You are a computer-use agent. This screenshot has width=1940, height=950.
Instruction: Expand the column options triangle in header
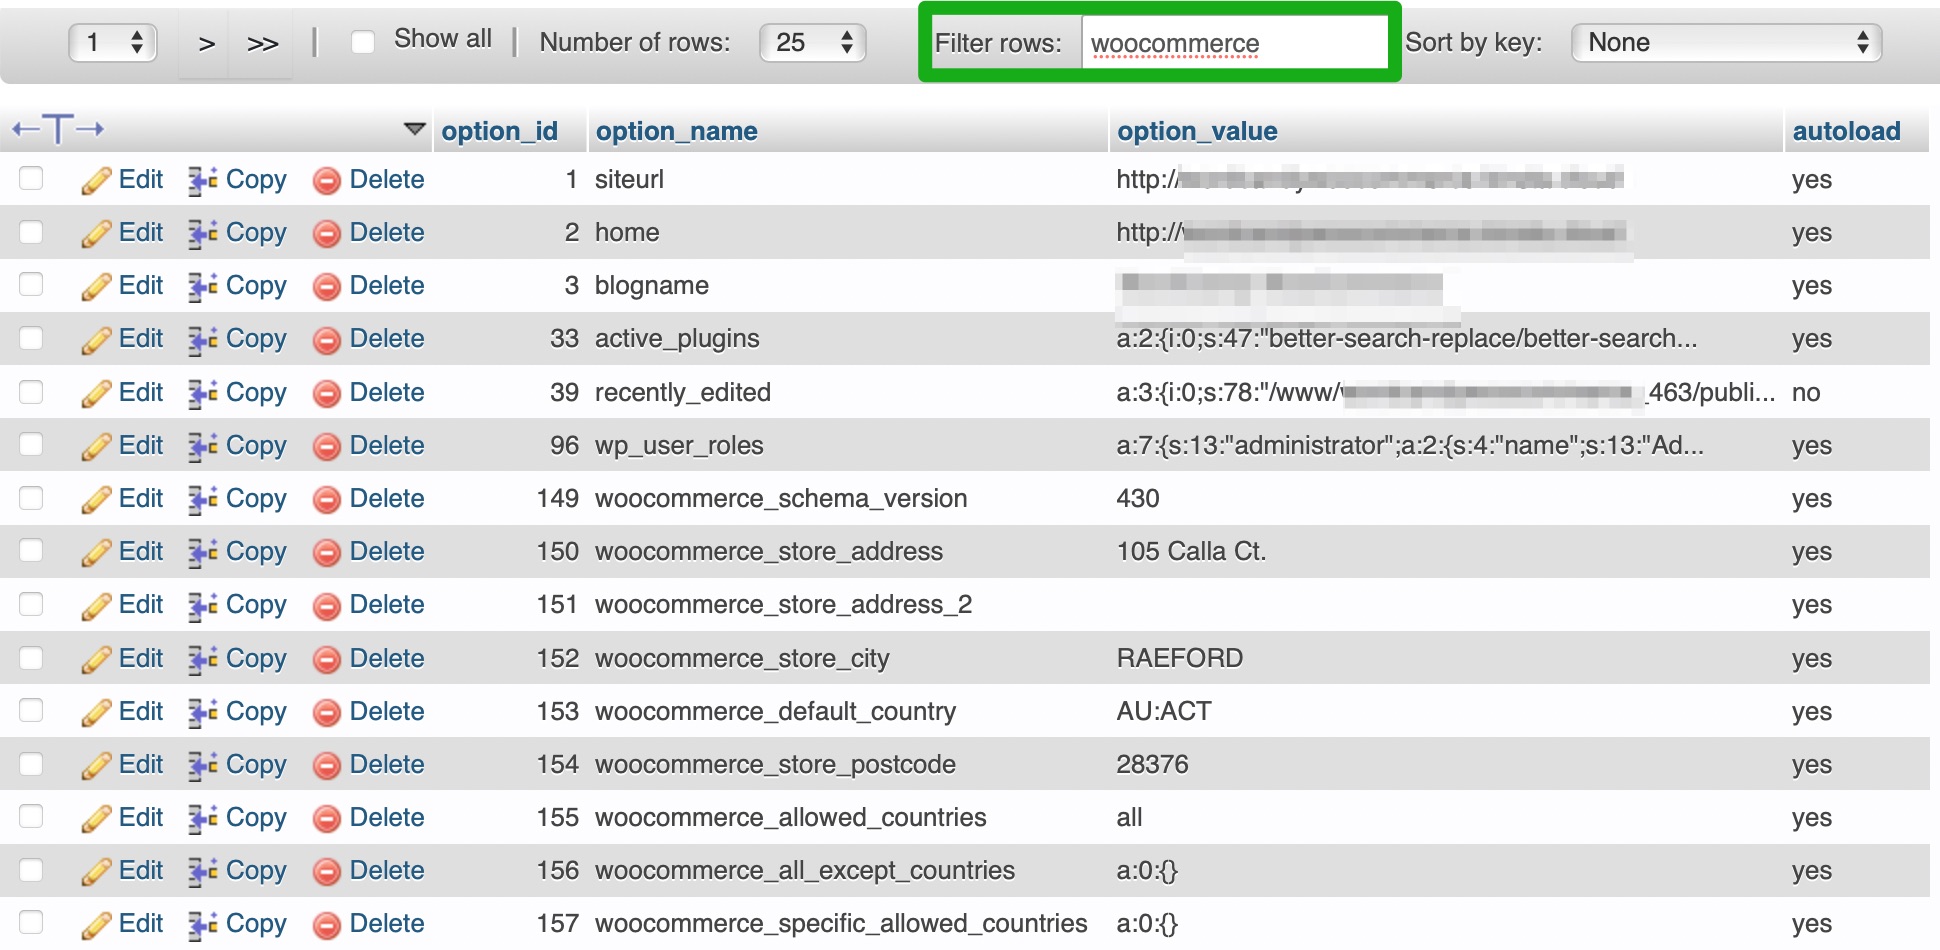(414, 129)
